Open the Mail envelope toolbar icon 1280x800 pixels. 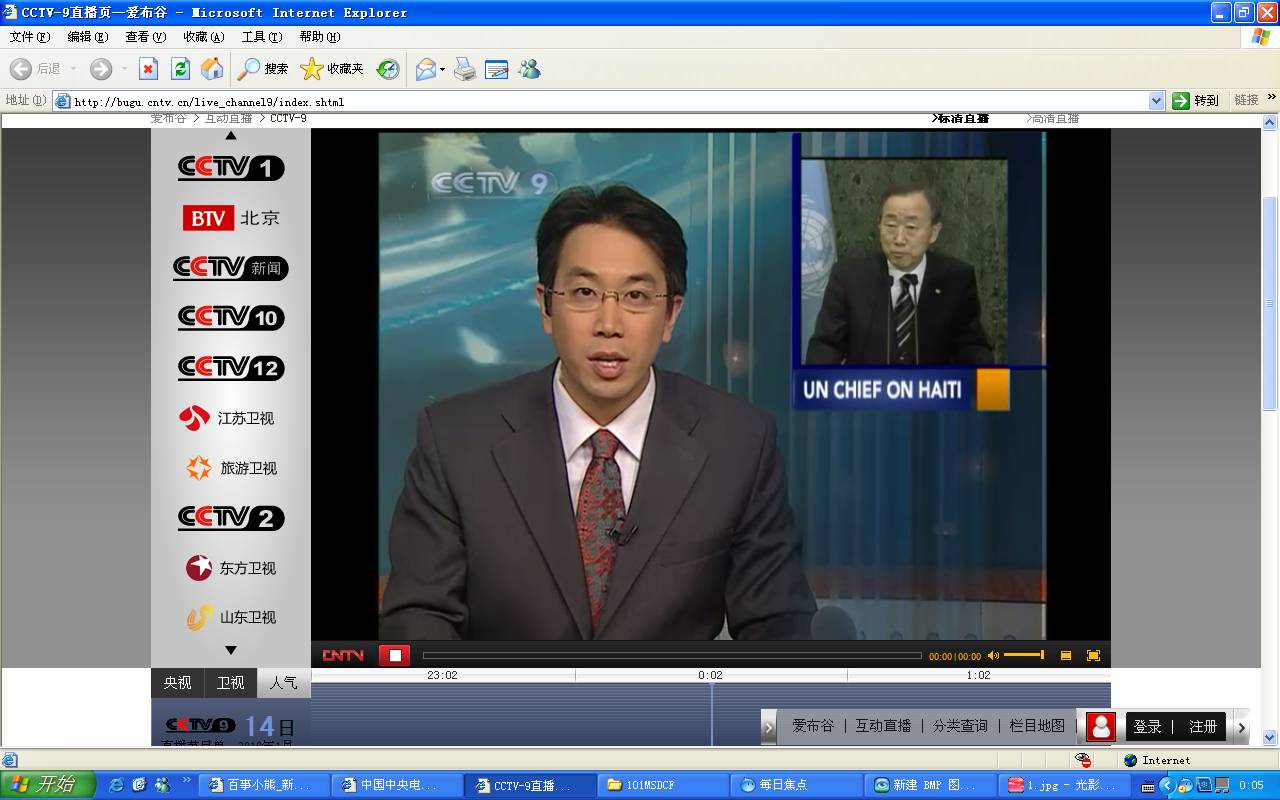[425, 69]
